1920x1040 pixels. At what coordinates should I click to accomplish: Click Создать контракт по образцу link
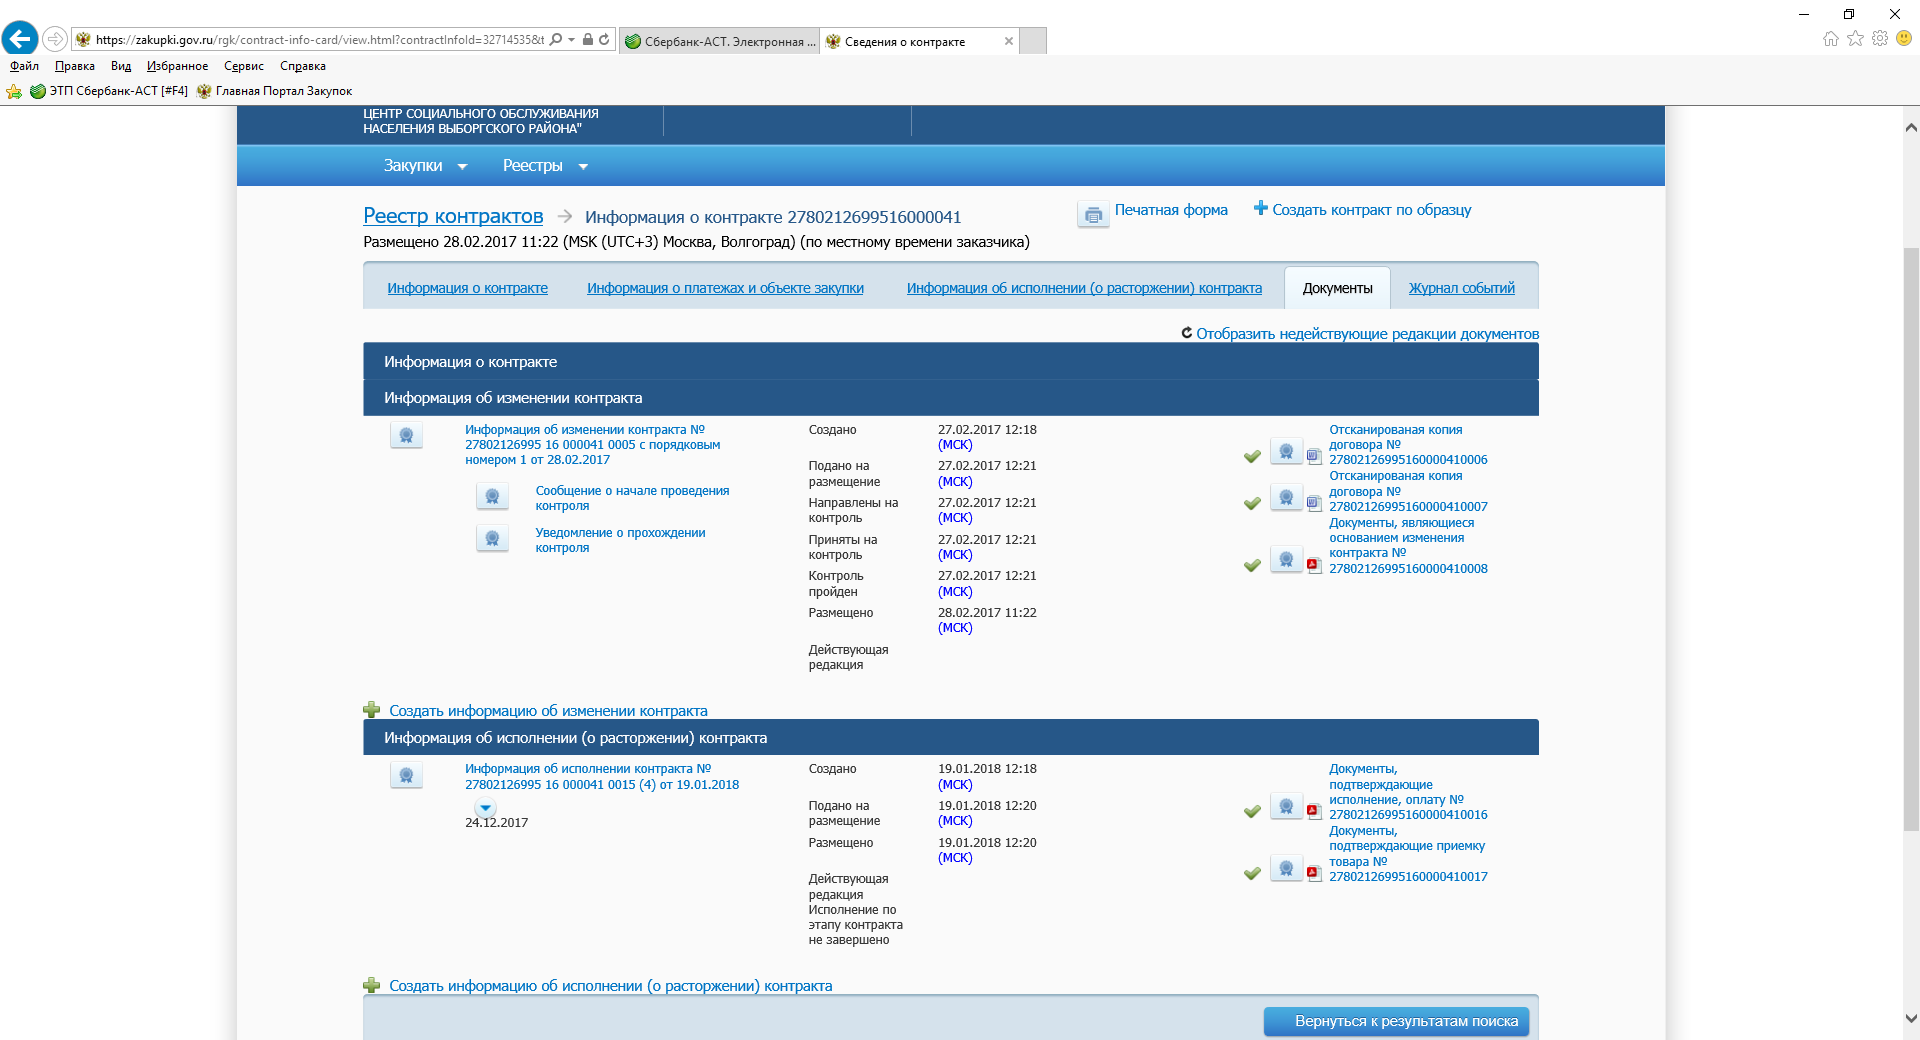[1371, 210]
